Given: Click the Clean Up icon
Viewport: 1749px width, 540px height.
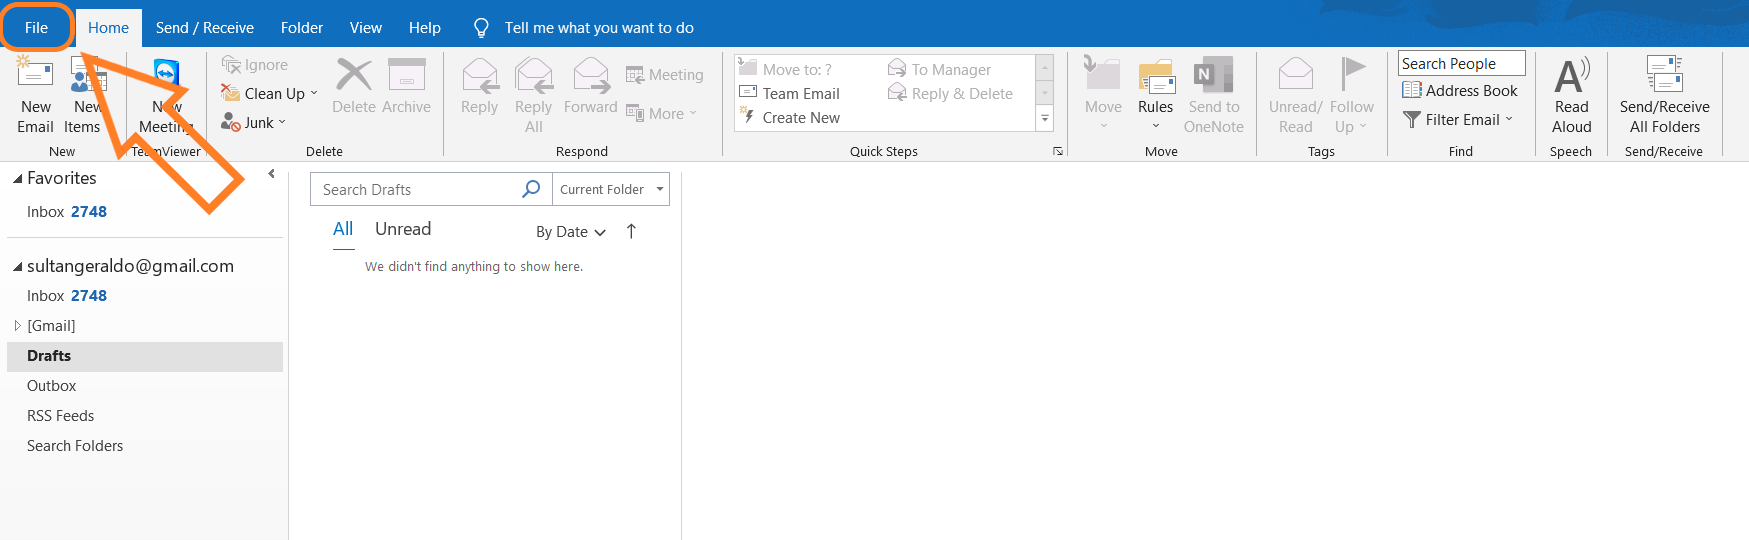Looking at the screenshot, I should pyautogui.click(x=231, y=93).
